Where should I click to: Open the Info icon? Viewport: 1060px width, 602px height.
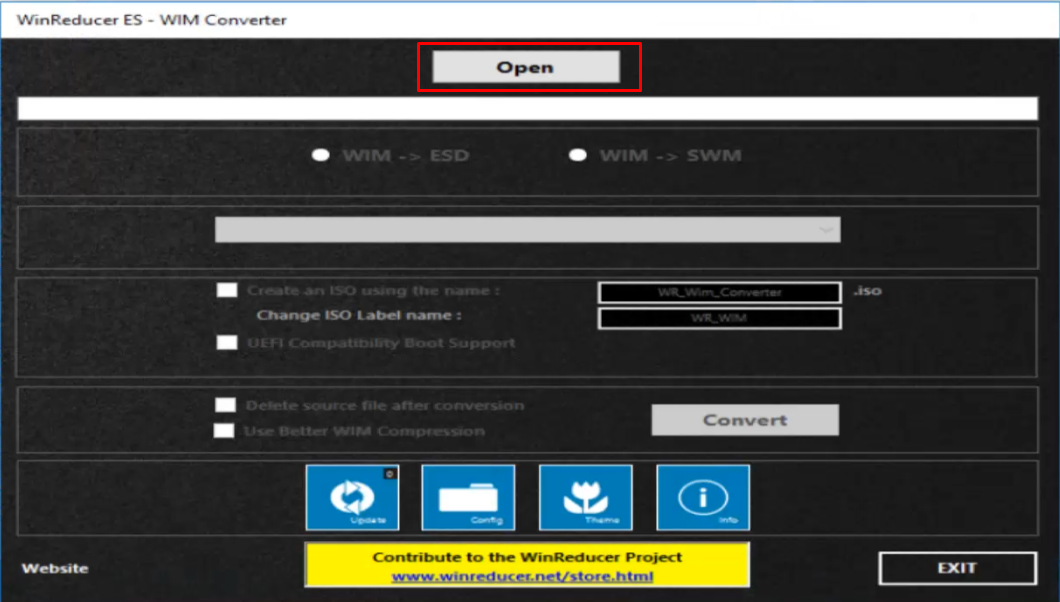click(703, 497)
